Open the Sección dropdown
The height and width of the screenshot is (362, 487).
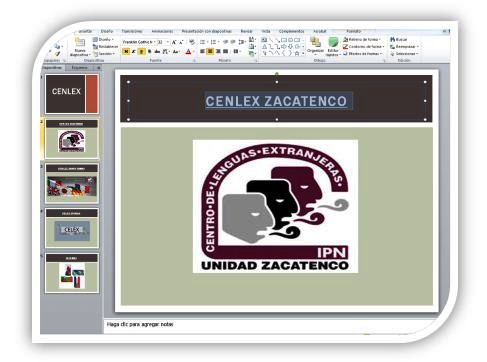pos(105,54)
